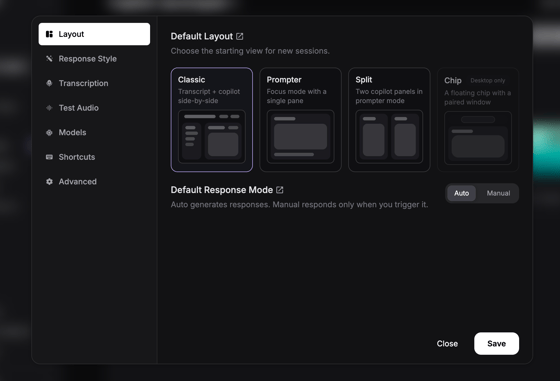Screen dimensions: 560x381
Task: Click the Transcription microphone icon
Action: [49, 83]
